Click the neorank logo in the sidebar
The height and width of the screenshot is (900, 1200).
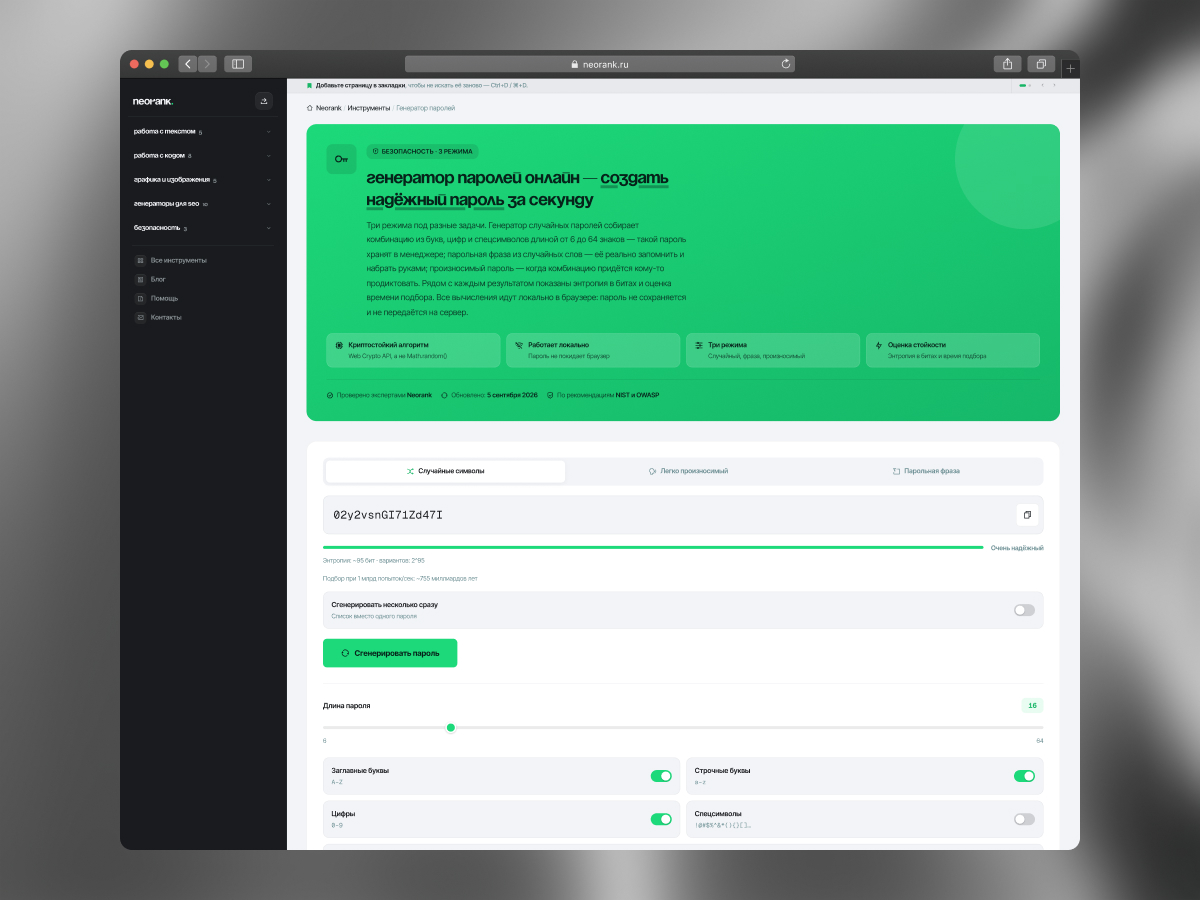153,101
